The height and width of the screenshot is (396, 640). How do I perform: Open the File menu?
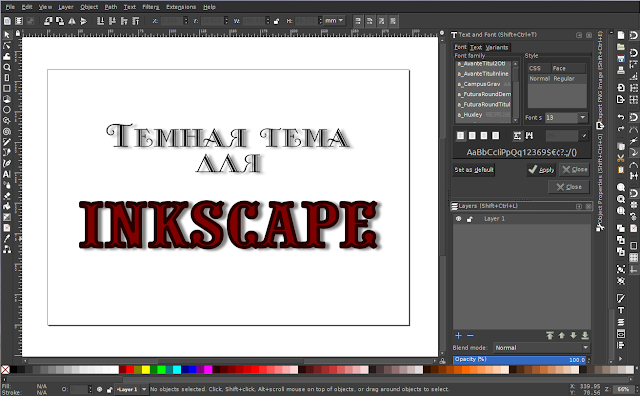tap(10, 7)
